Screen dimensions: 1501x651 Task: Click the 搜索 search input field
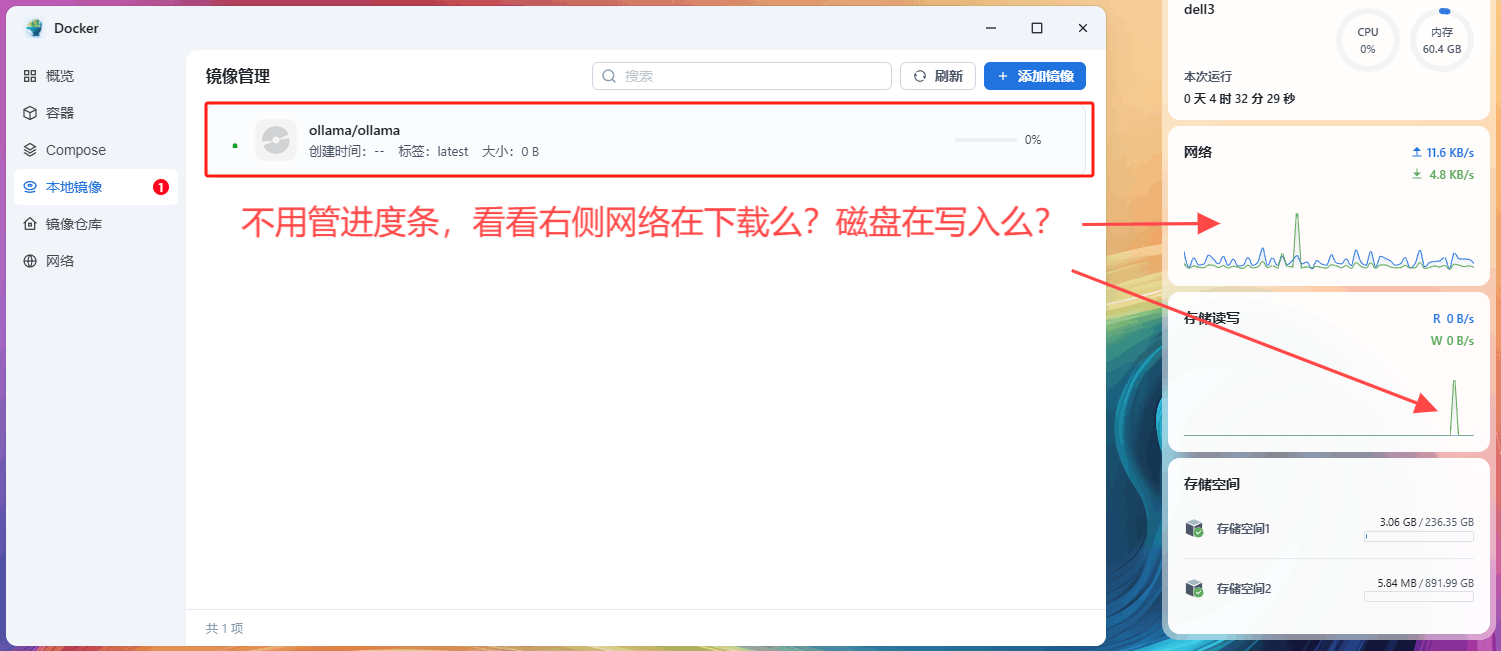pyautogui.click(x=750, y=76)
